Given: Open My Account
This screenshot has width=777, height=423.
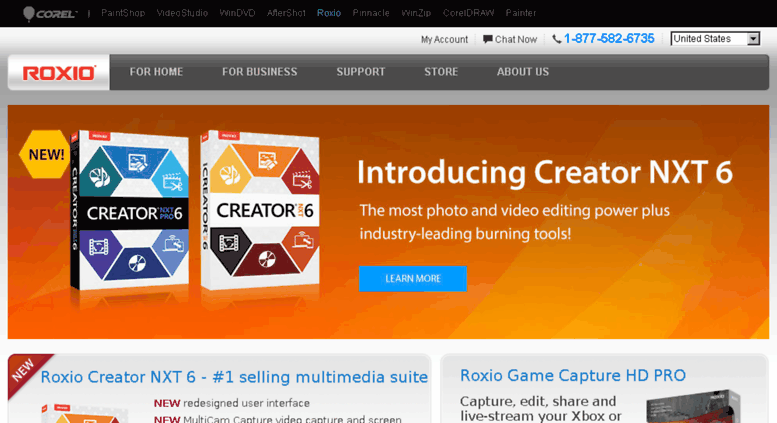Looking at the screenshot, I should [x=444, y=40].
